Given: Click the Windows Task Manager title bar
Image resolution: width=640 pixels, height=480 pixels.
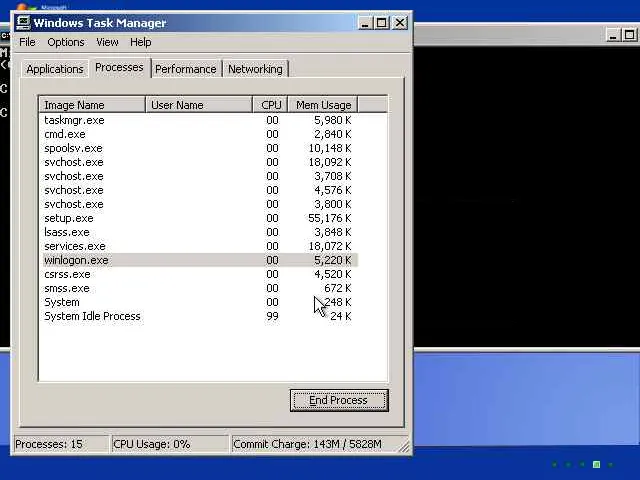Looking at the screenshot, I should [x=211, y=23].
